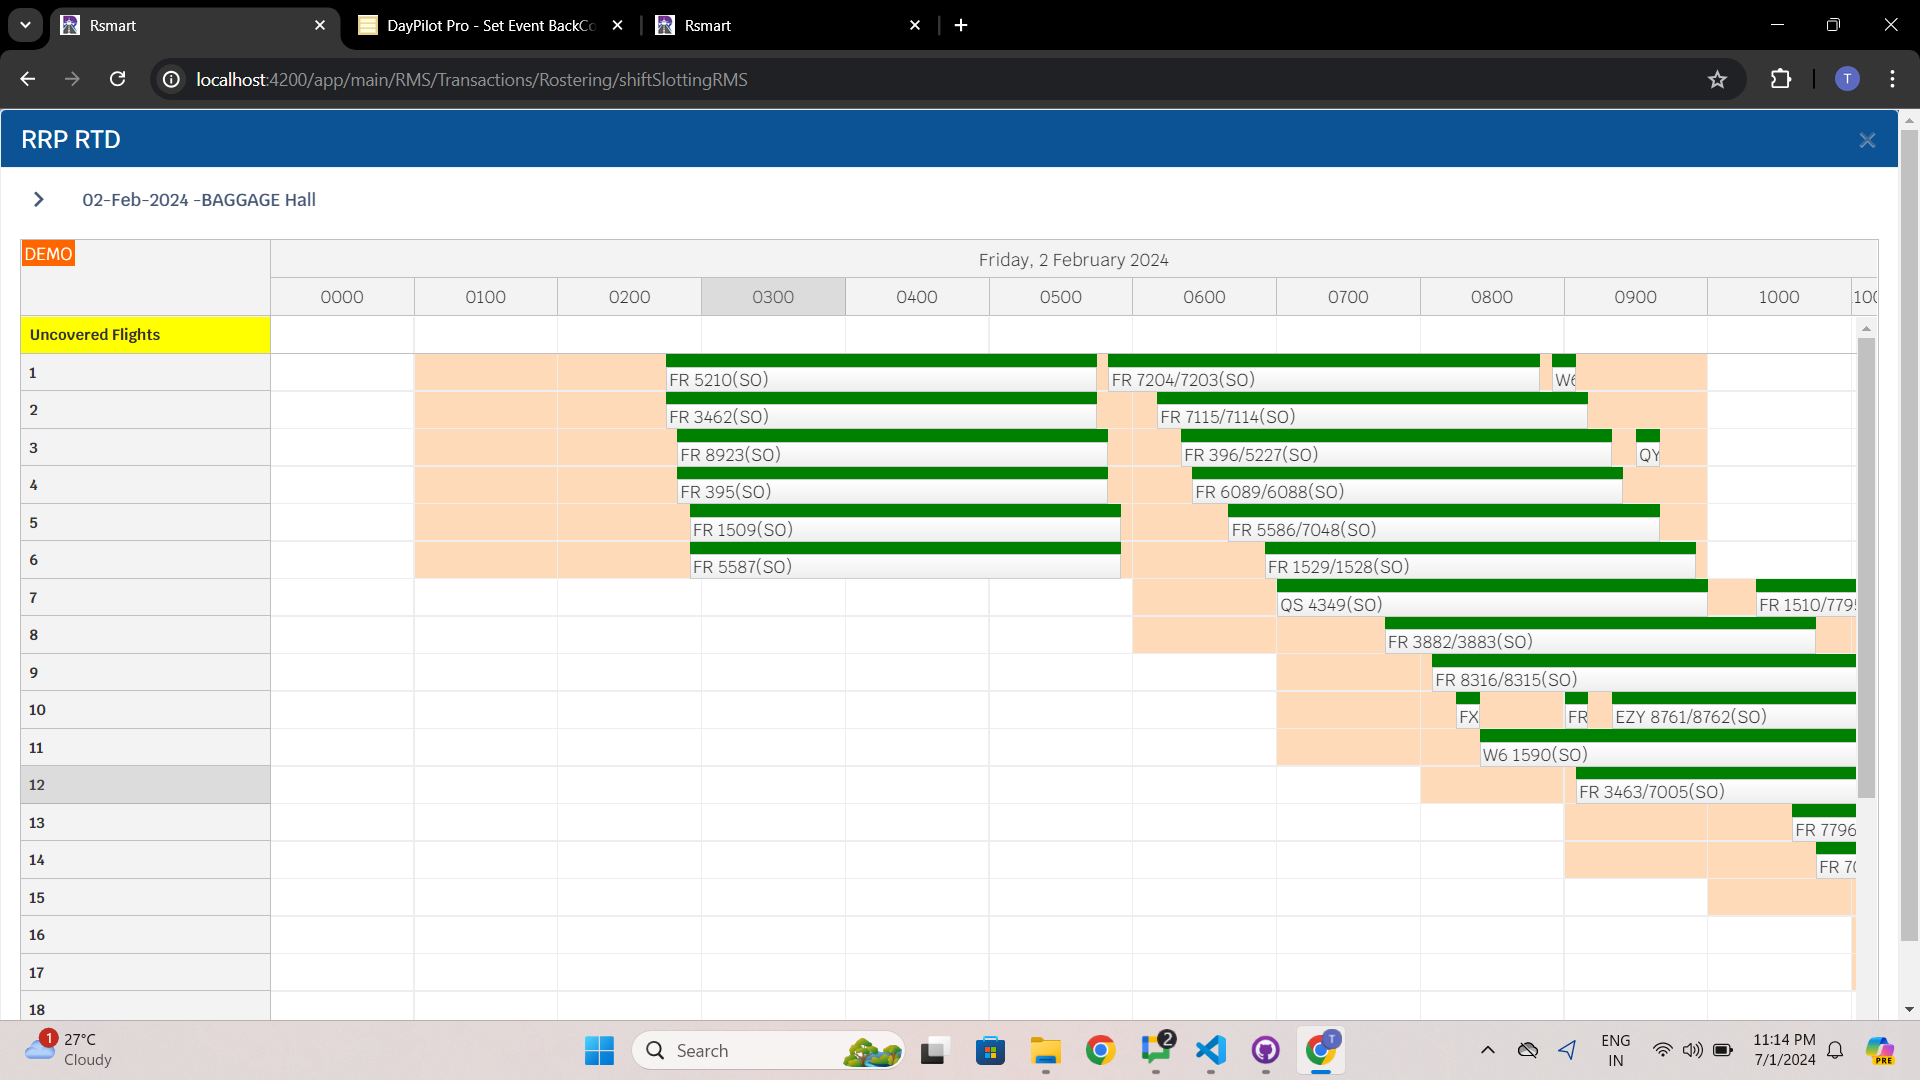Expand the chevron beside 02-Feb-2024 header
The height and width of the screenshot is (1080, 1920).
(38, 199)
